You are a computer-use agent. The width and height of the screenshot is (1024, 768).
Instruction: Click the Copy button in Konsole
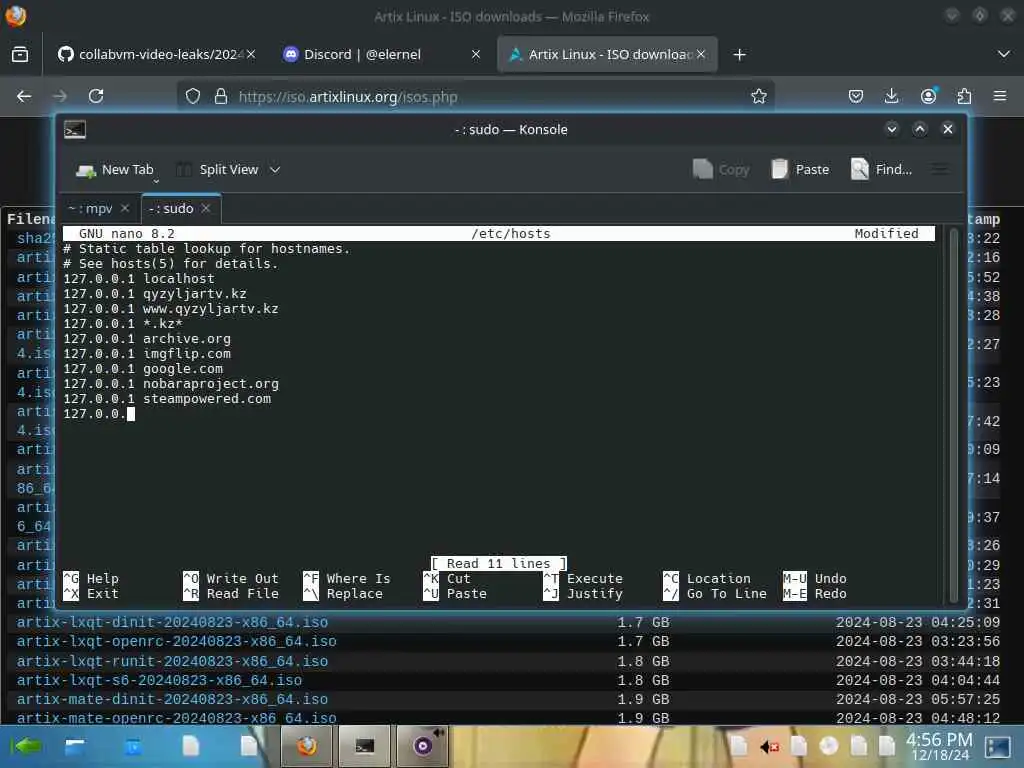tap(721, 170)
